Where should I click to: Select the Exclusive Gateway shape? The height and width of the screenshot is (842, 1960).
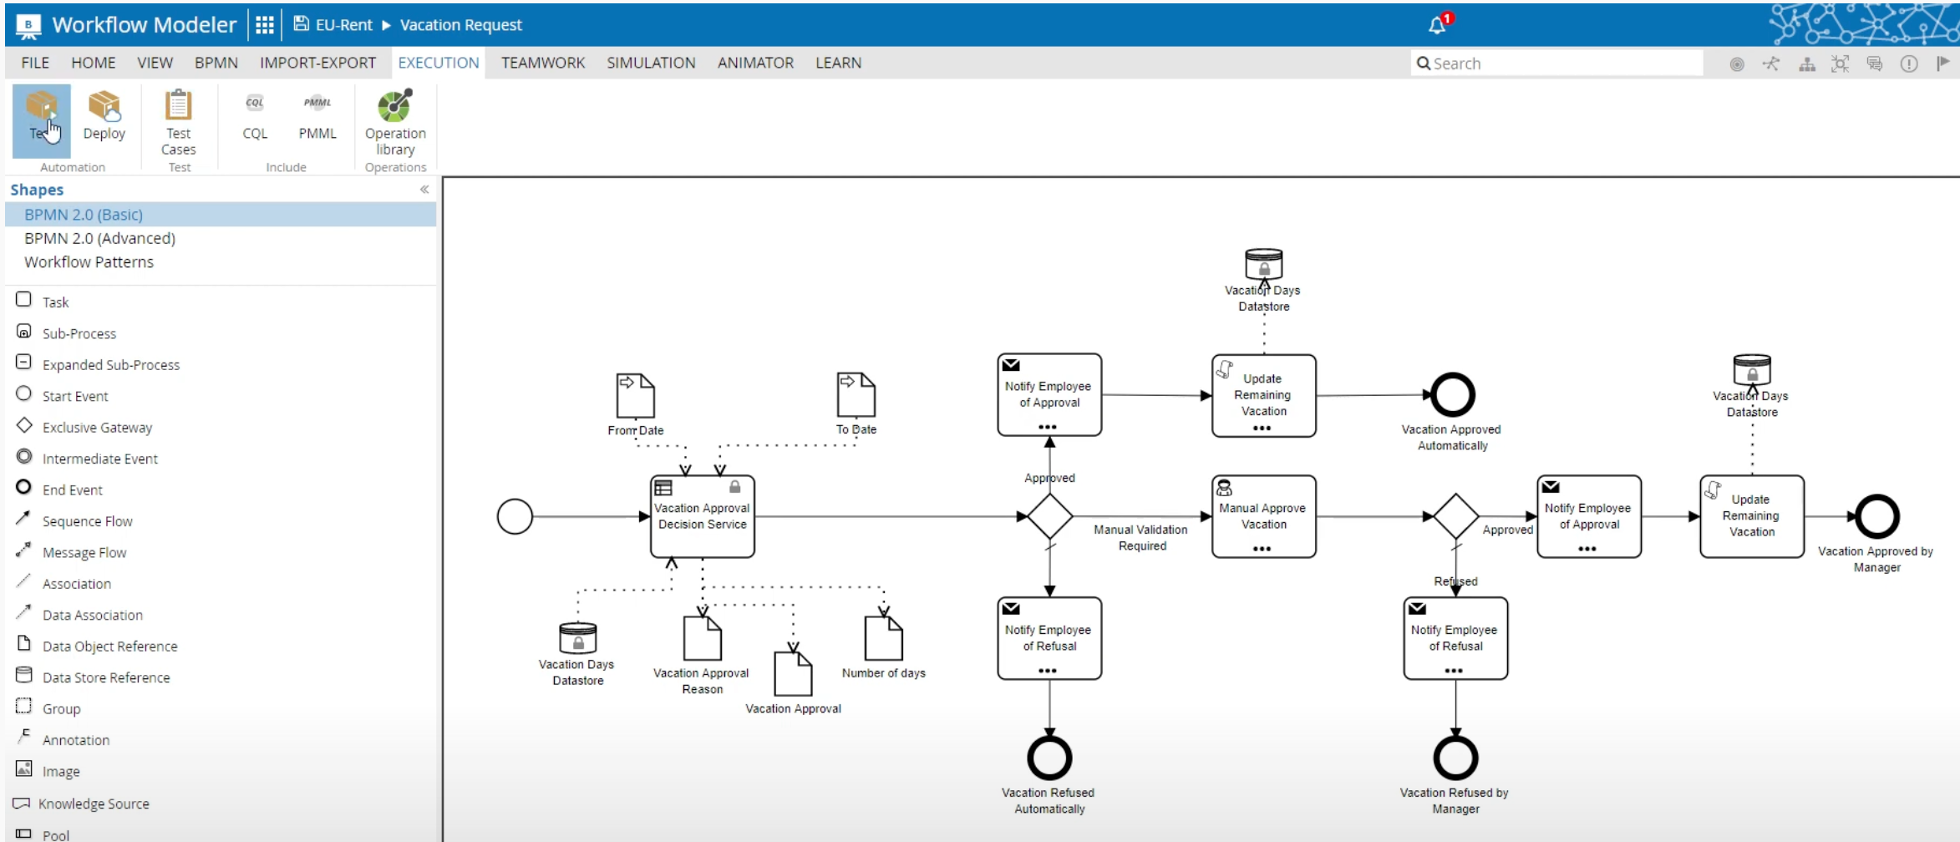click(97, 427)
